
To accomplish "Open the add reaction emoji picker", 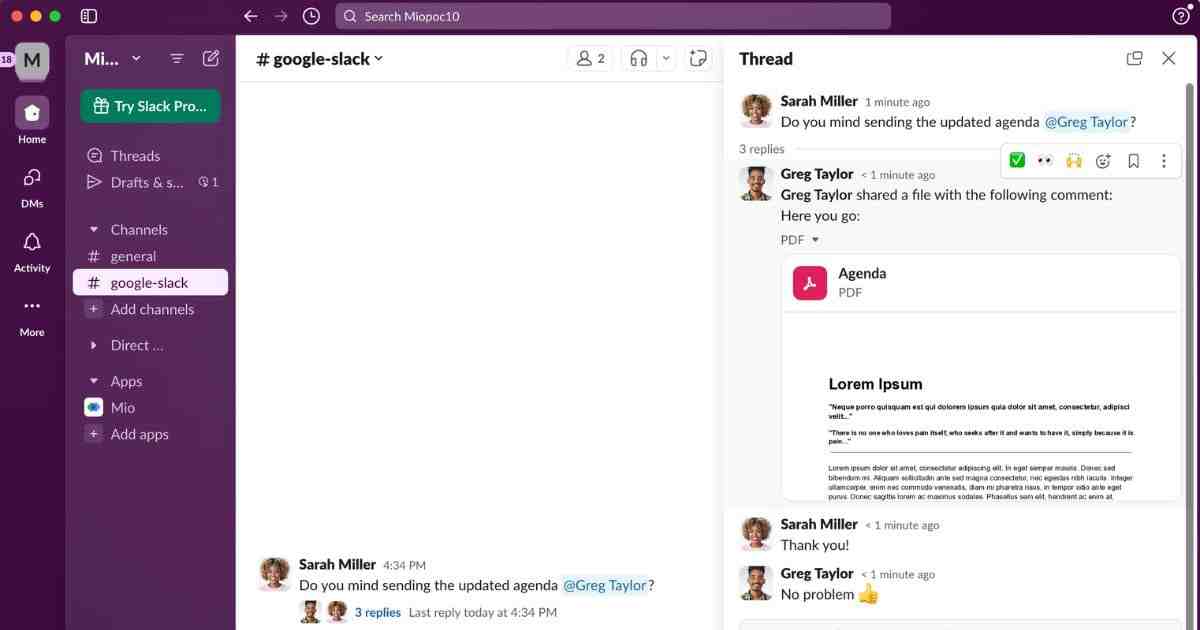I will (x=1103, y=161).
